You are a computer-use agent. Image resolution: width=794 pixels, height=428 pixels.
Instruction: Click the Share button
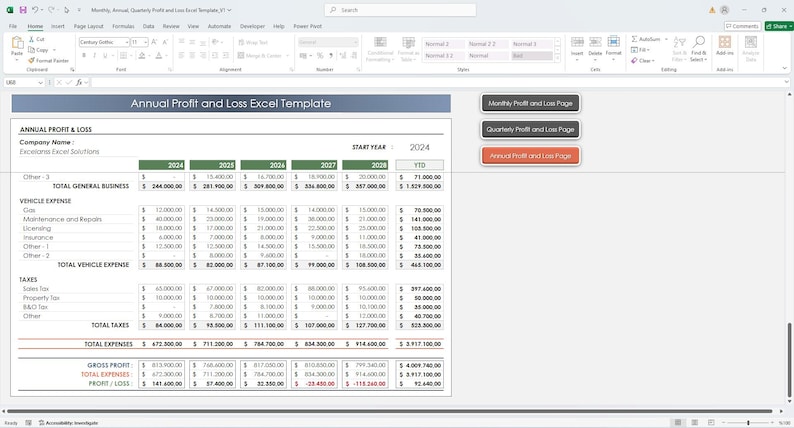pyautogui.click(x=779, y=26)
